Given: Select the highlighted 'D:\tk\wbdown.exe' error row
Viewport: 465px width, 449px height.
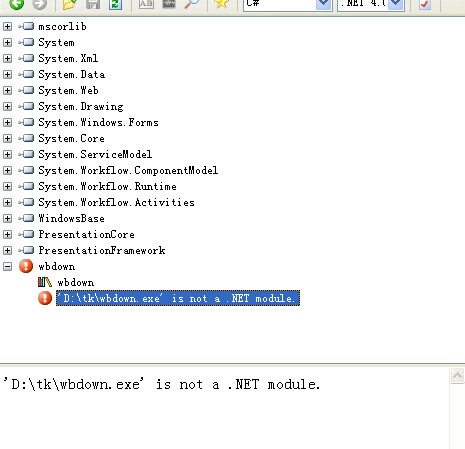Looking at the screenshot, I should coord(178,298).
